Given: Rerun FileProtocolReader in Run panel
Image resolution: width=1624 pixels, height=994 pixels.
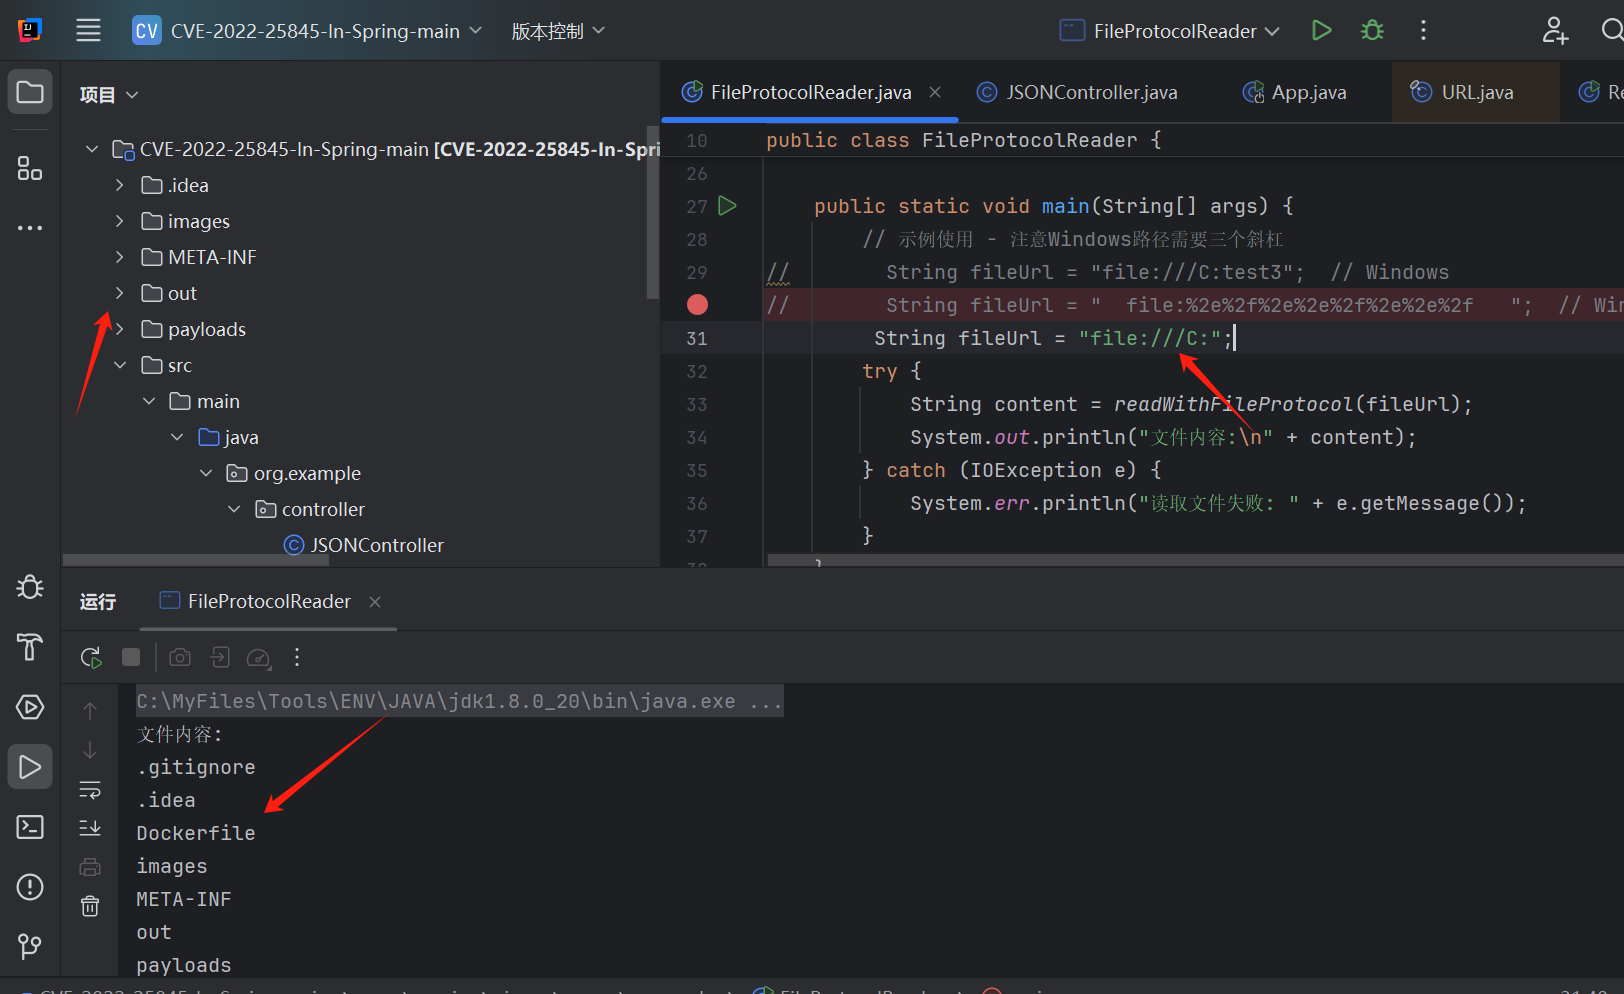Looking at the screenshot, I should 91,657.
